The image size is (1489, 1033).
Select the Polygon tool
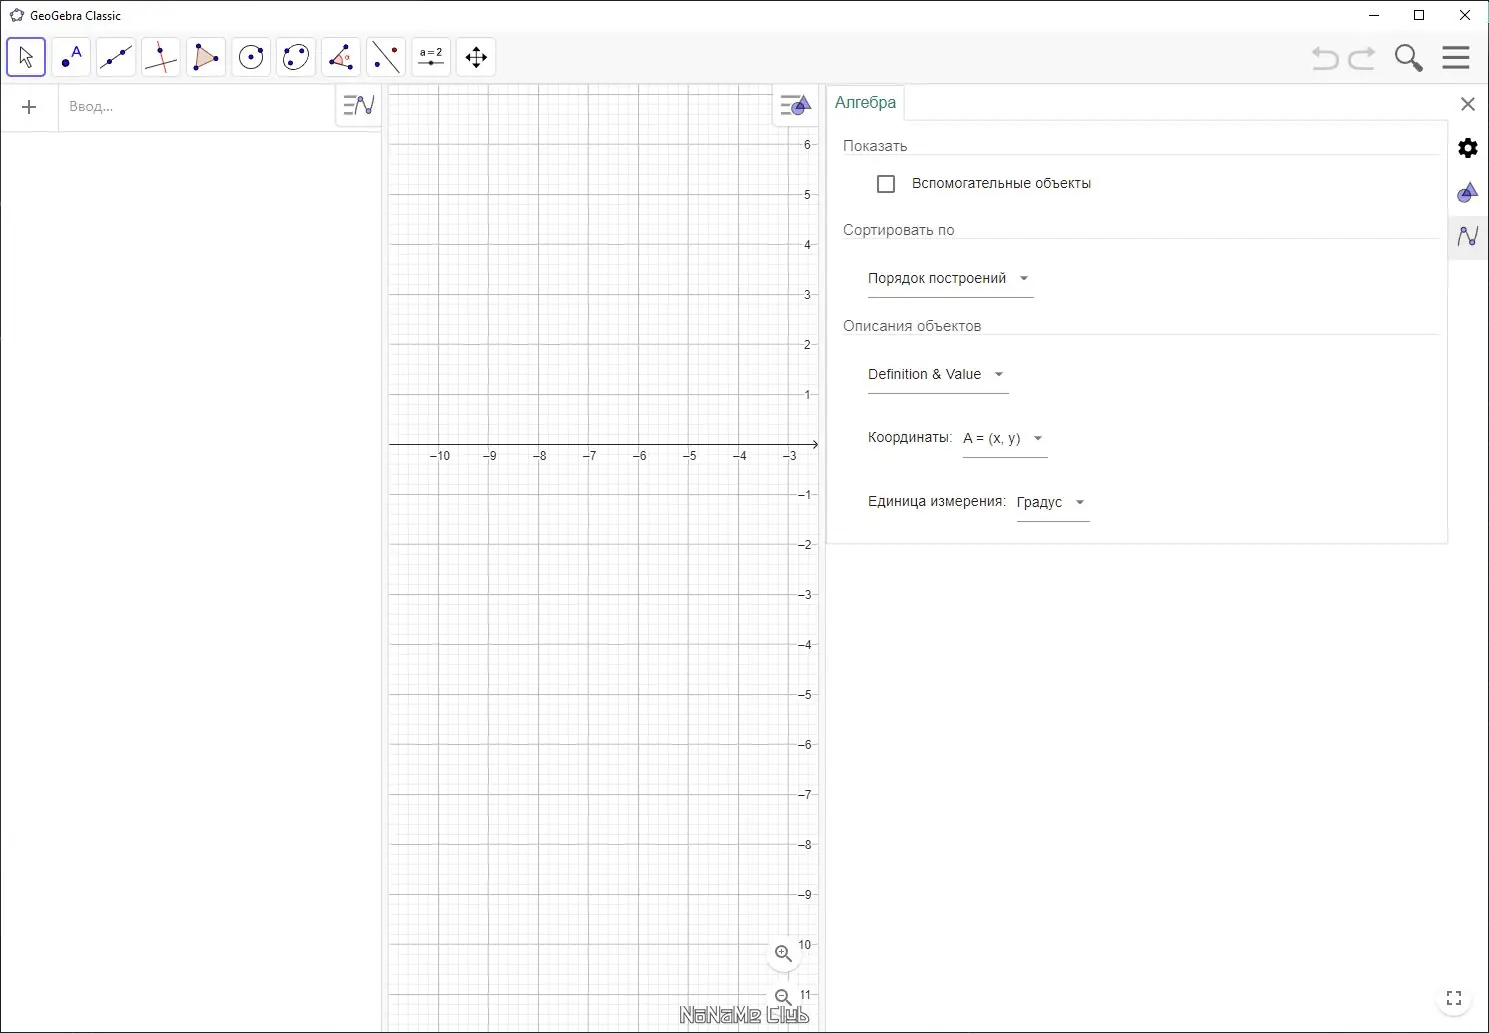[206, 57]
